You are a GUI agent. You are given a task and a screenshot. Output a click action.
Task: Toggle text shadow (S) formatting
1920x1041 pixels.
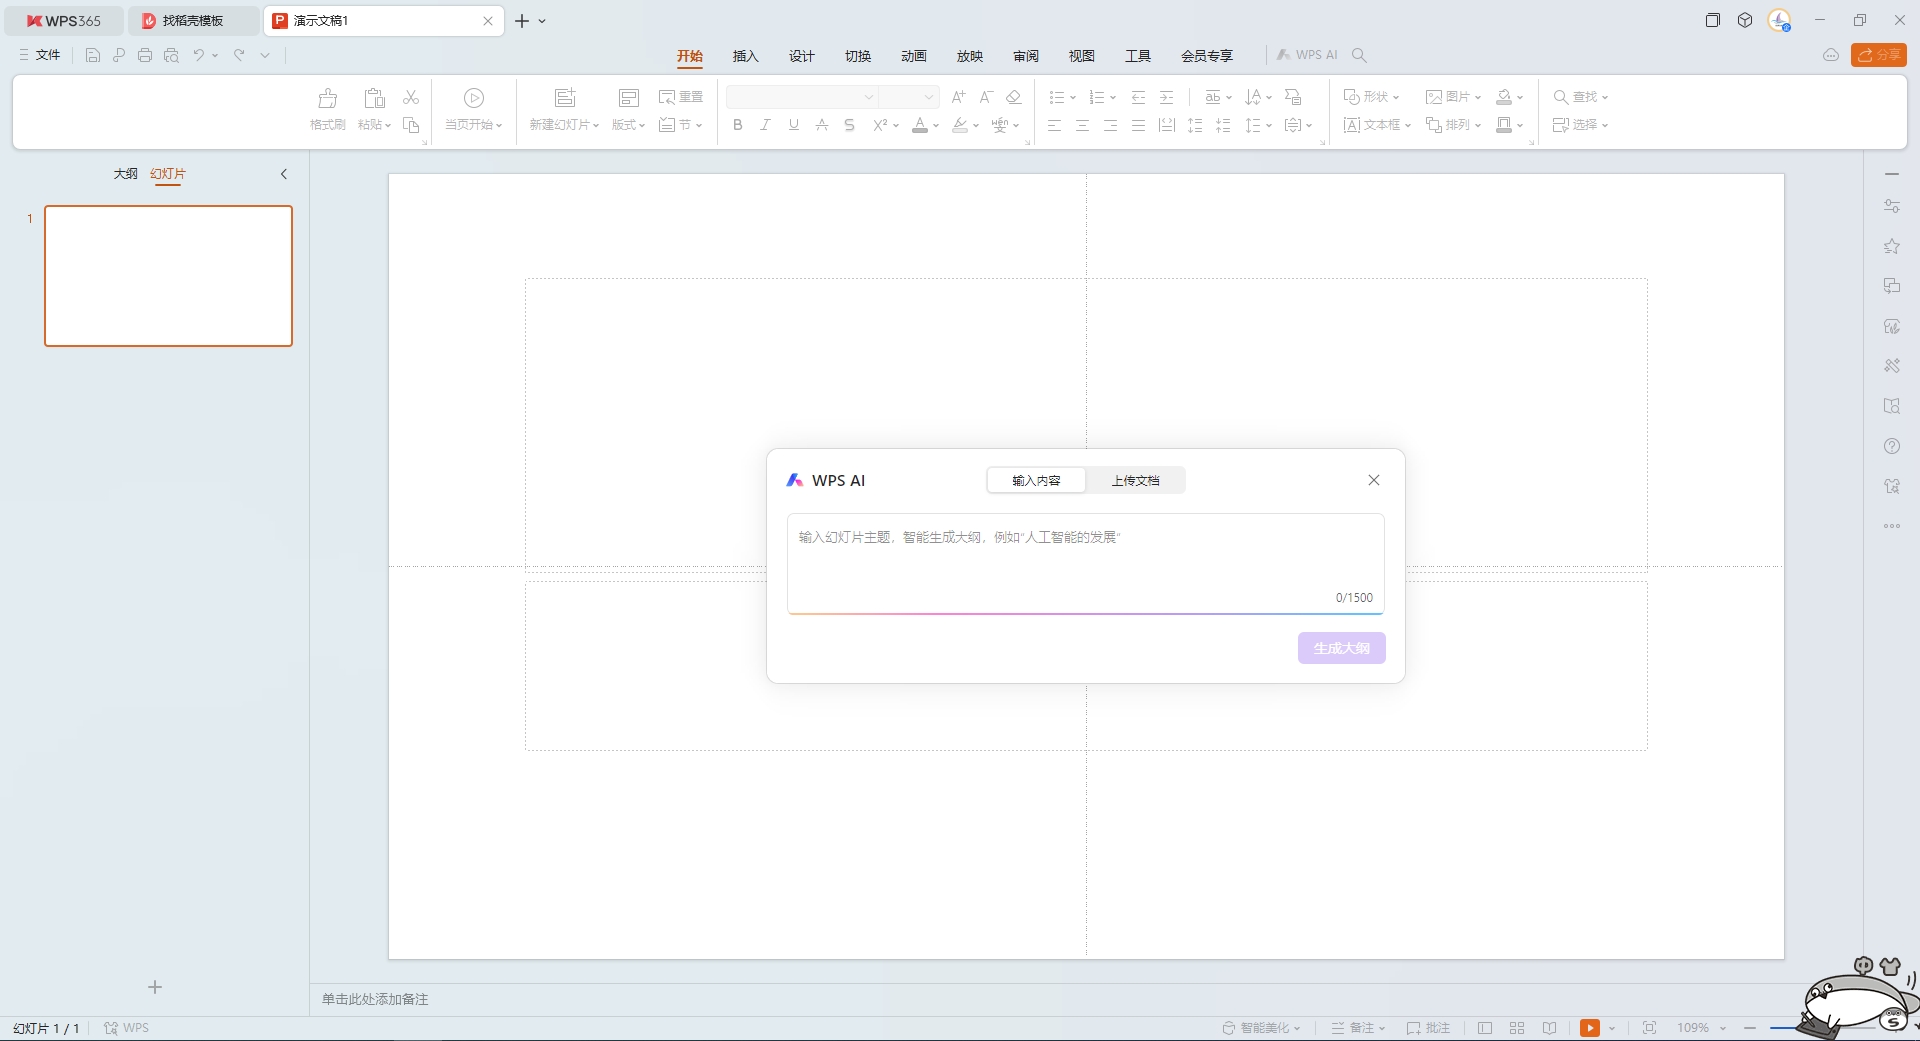point(849,125)
